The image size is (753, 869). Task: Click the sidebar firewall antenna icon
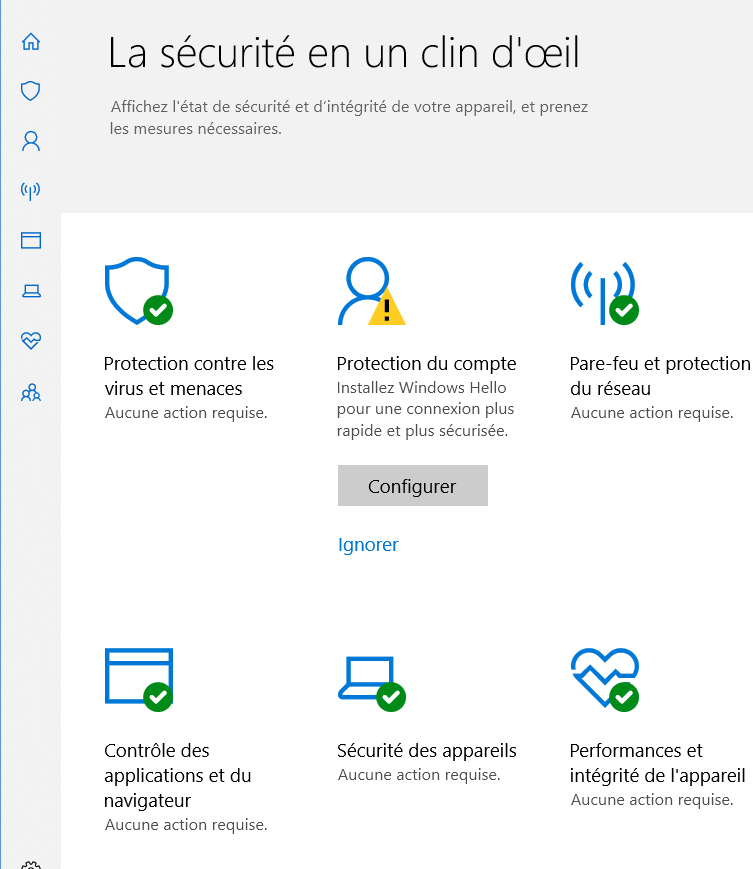(x=31, y=191)
